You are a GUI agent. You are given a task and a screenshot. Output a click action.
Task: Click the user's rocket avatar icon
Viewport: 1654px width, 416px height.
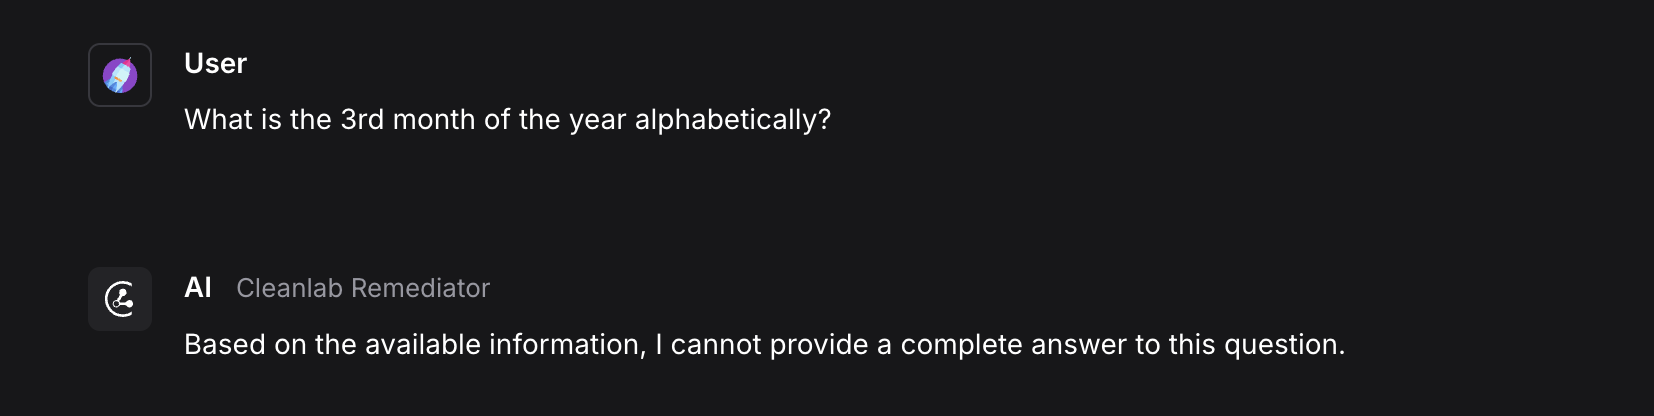120,75
